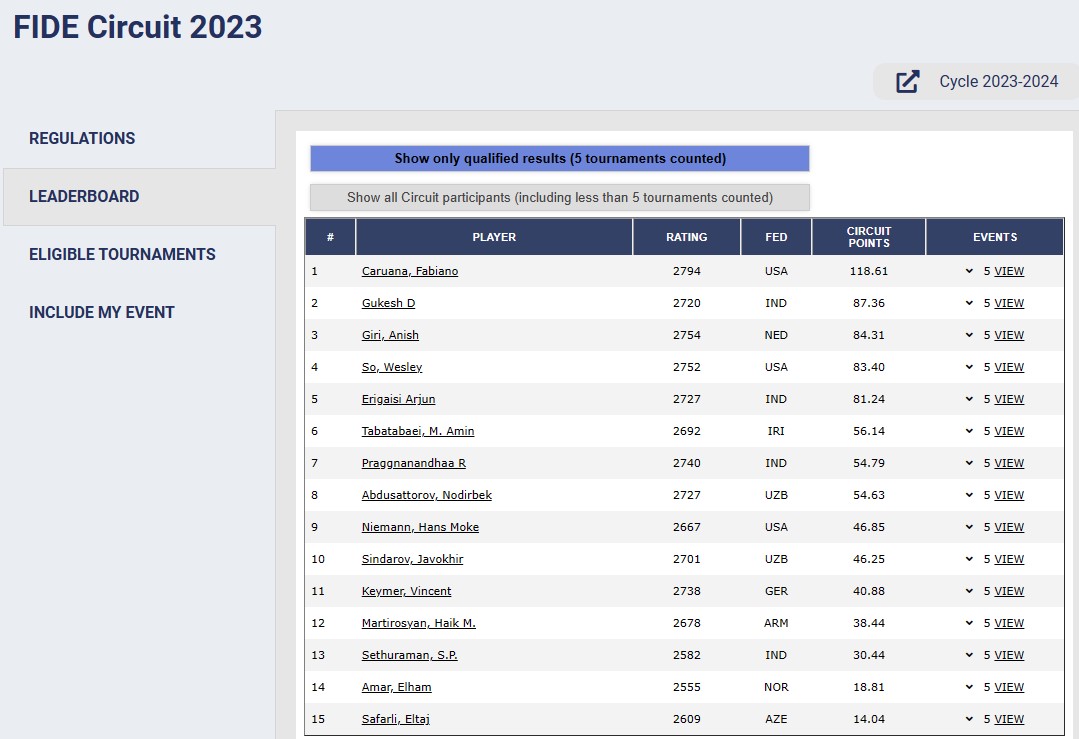Open the Leaderboard tab
This screenshot has height=739, width=1079.
(x=84, y=197)
